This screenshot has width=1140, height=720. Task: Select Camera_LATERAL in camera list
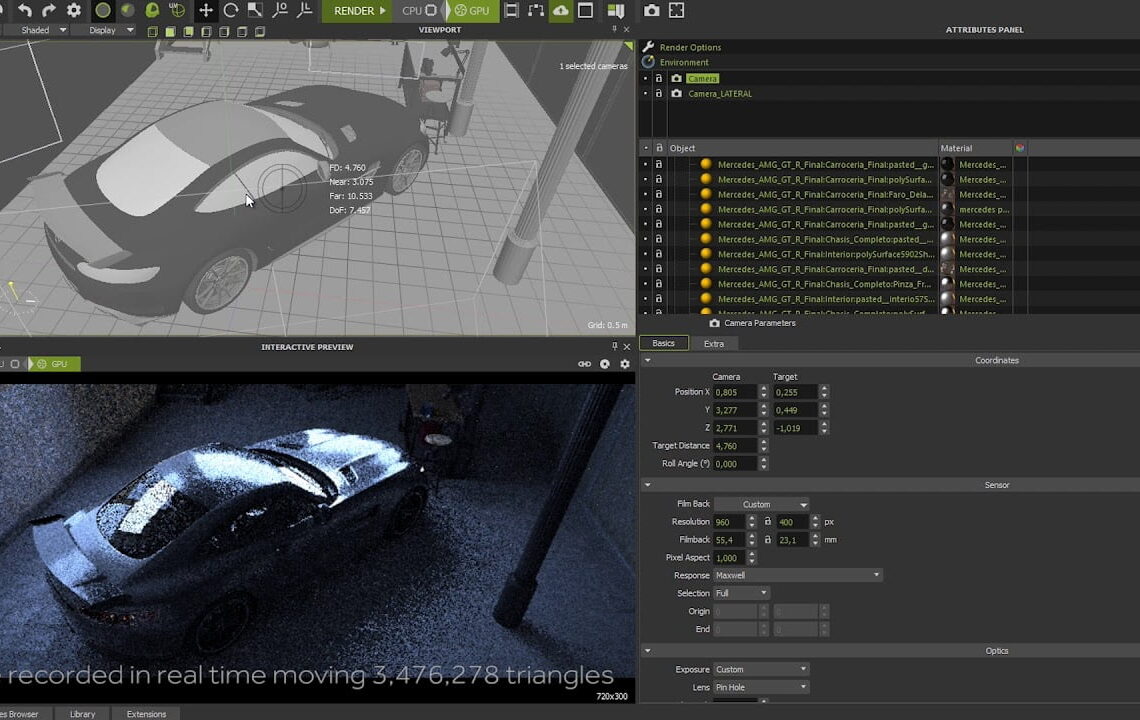coord(720,94)
